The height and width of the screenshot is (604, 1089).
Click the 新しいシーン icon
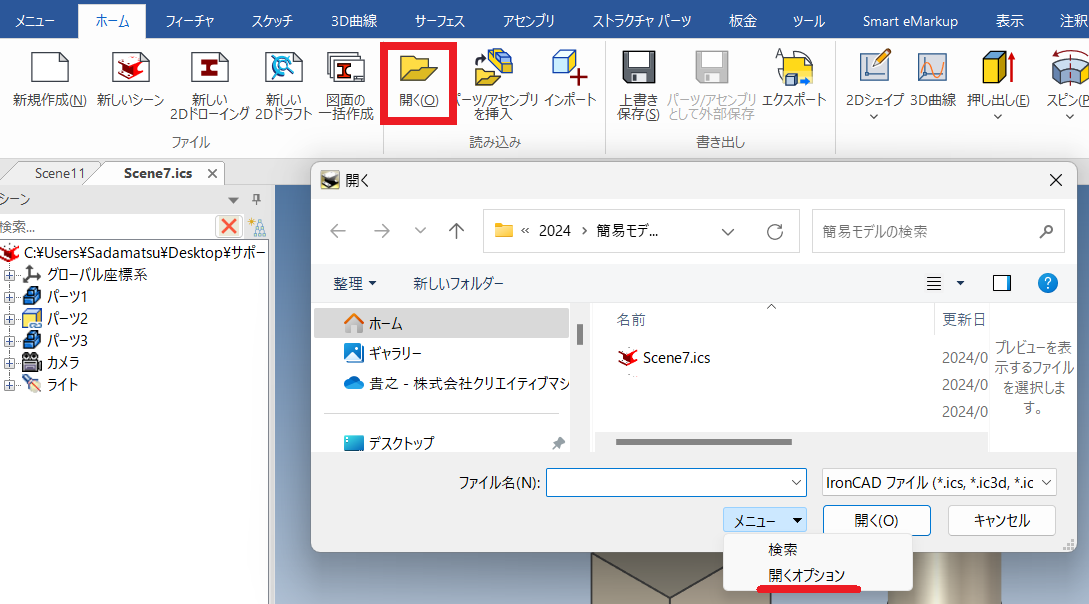pos(131,68)
